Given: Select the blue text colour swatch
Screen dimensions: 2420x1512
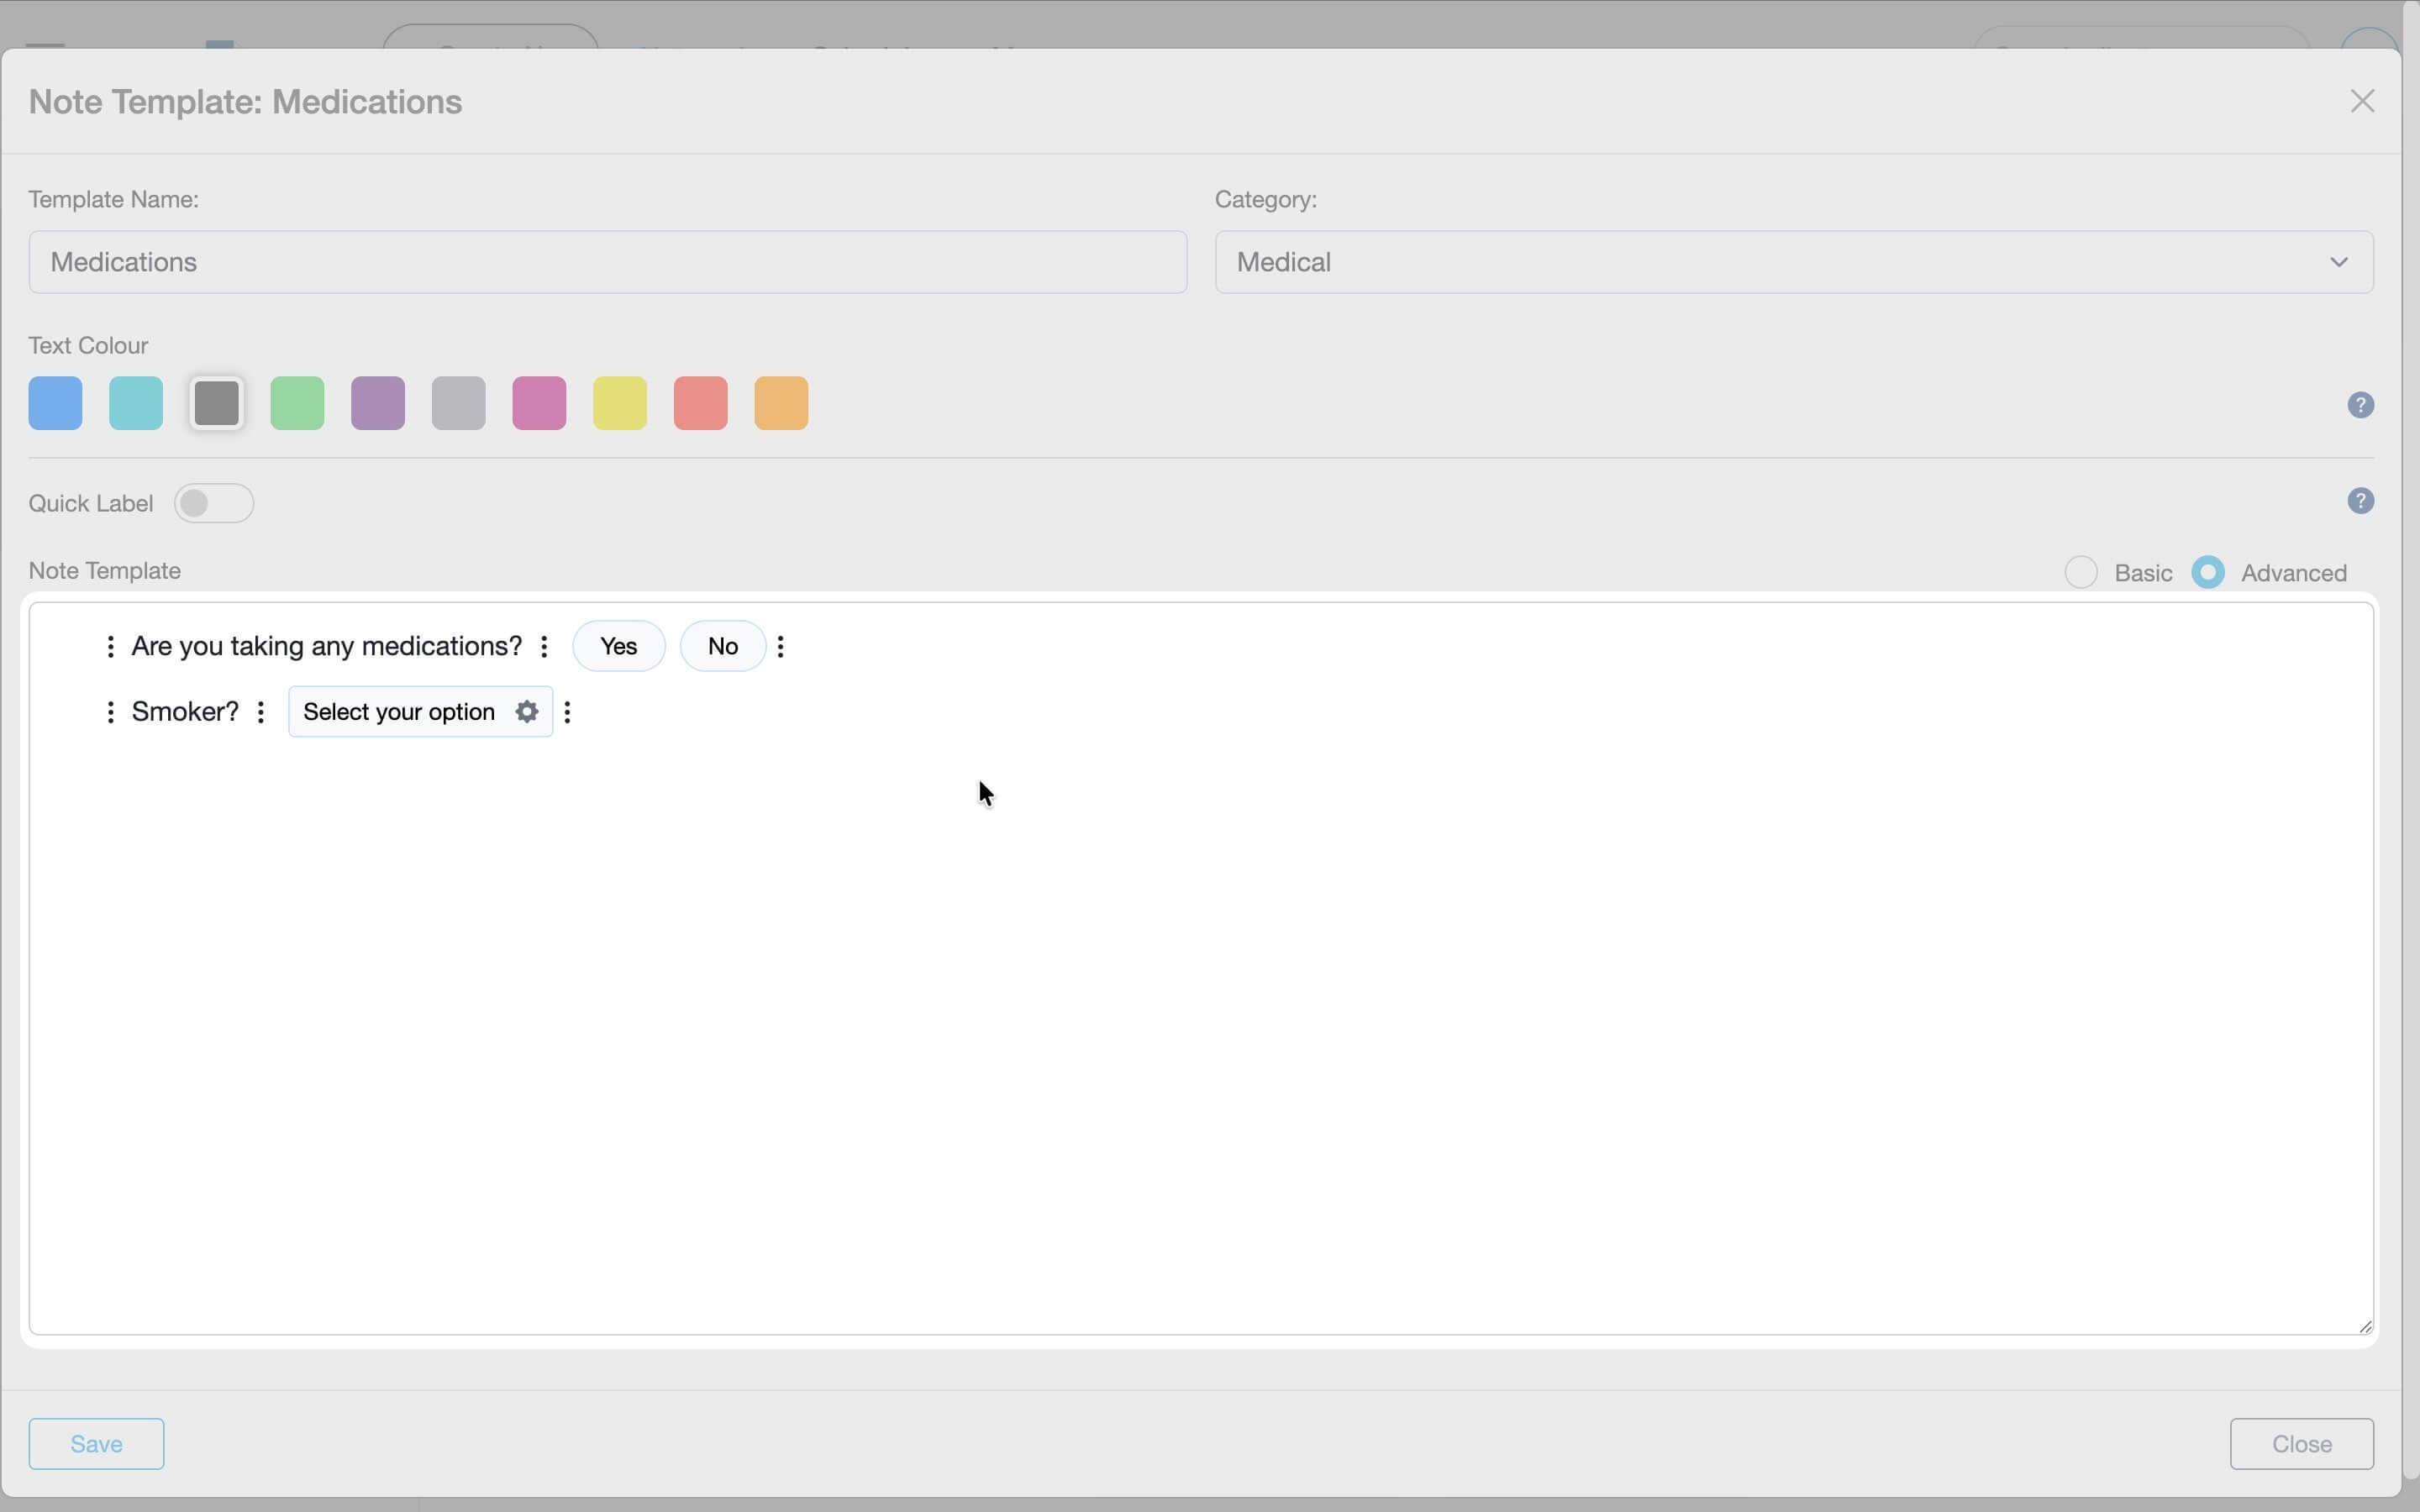Looking at the screenshot, I should point(55,402).
